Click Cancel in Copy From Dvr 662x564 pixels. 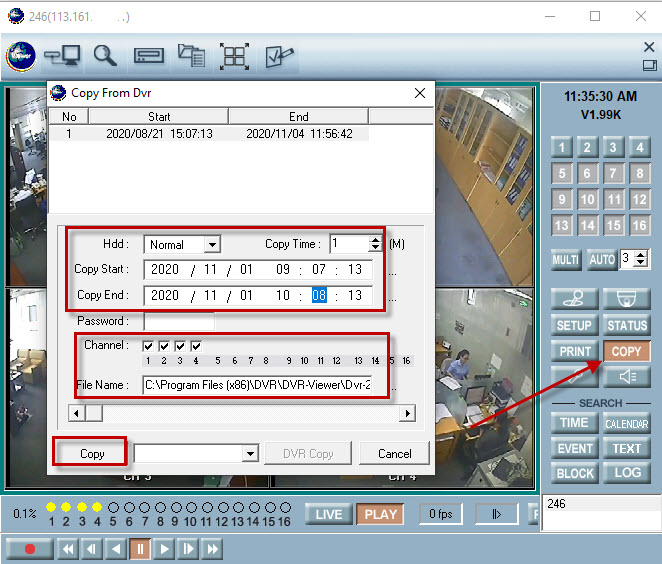[x=394, y=453]
